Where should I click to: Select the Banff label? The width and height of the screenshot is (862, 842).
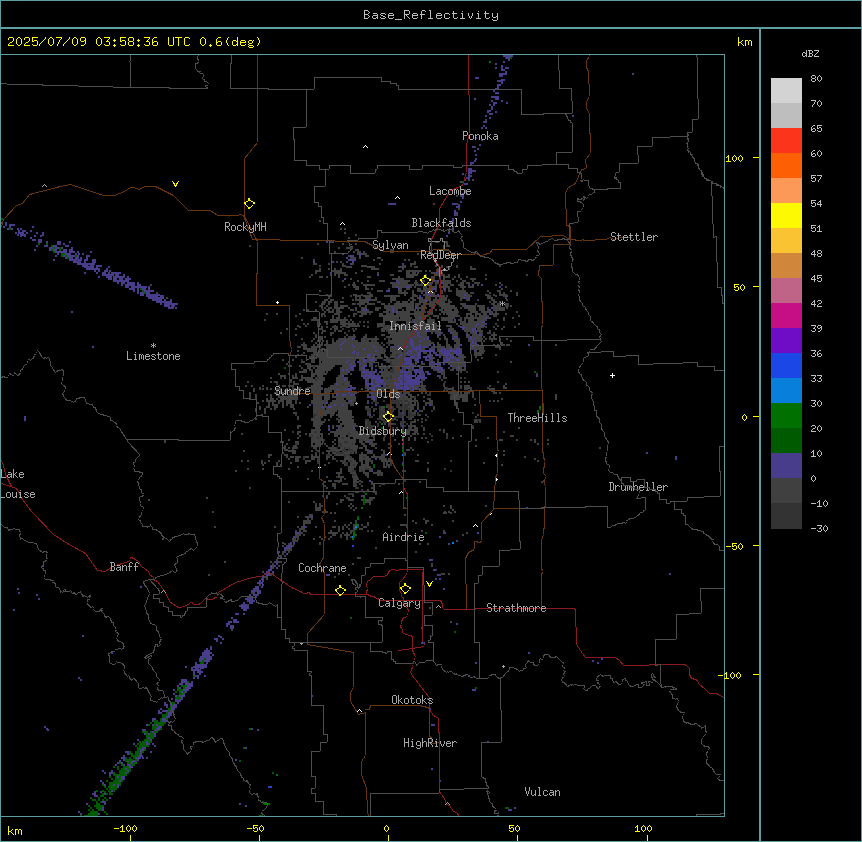click(124, 567)
